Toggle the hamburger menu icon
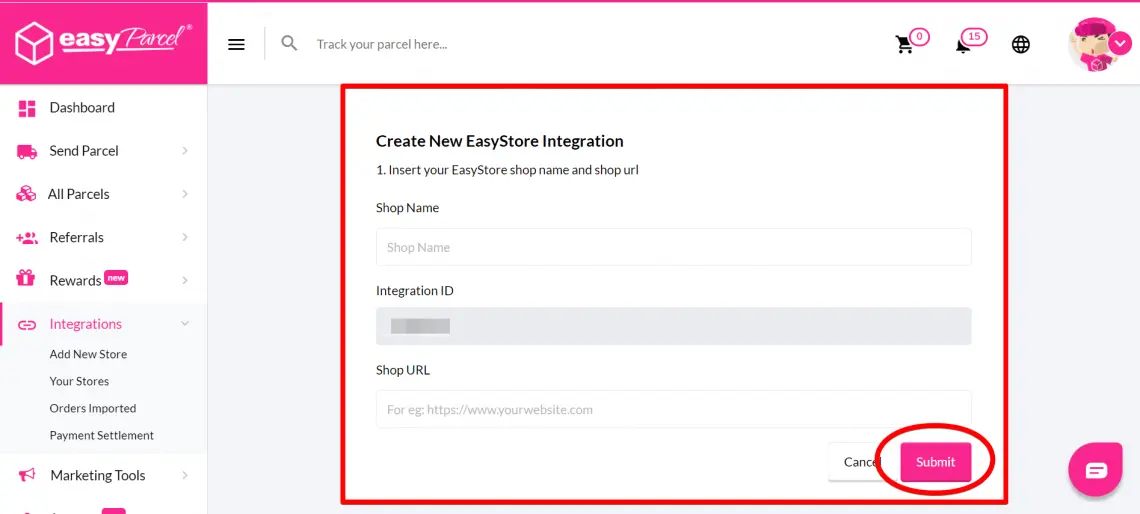 [x=236, y=44]
